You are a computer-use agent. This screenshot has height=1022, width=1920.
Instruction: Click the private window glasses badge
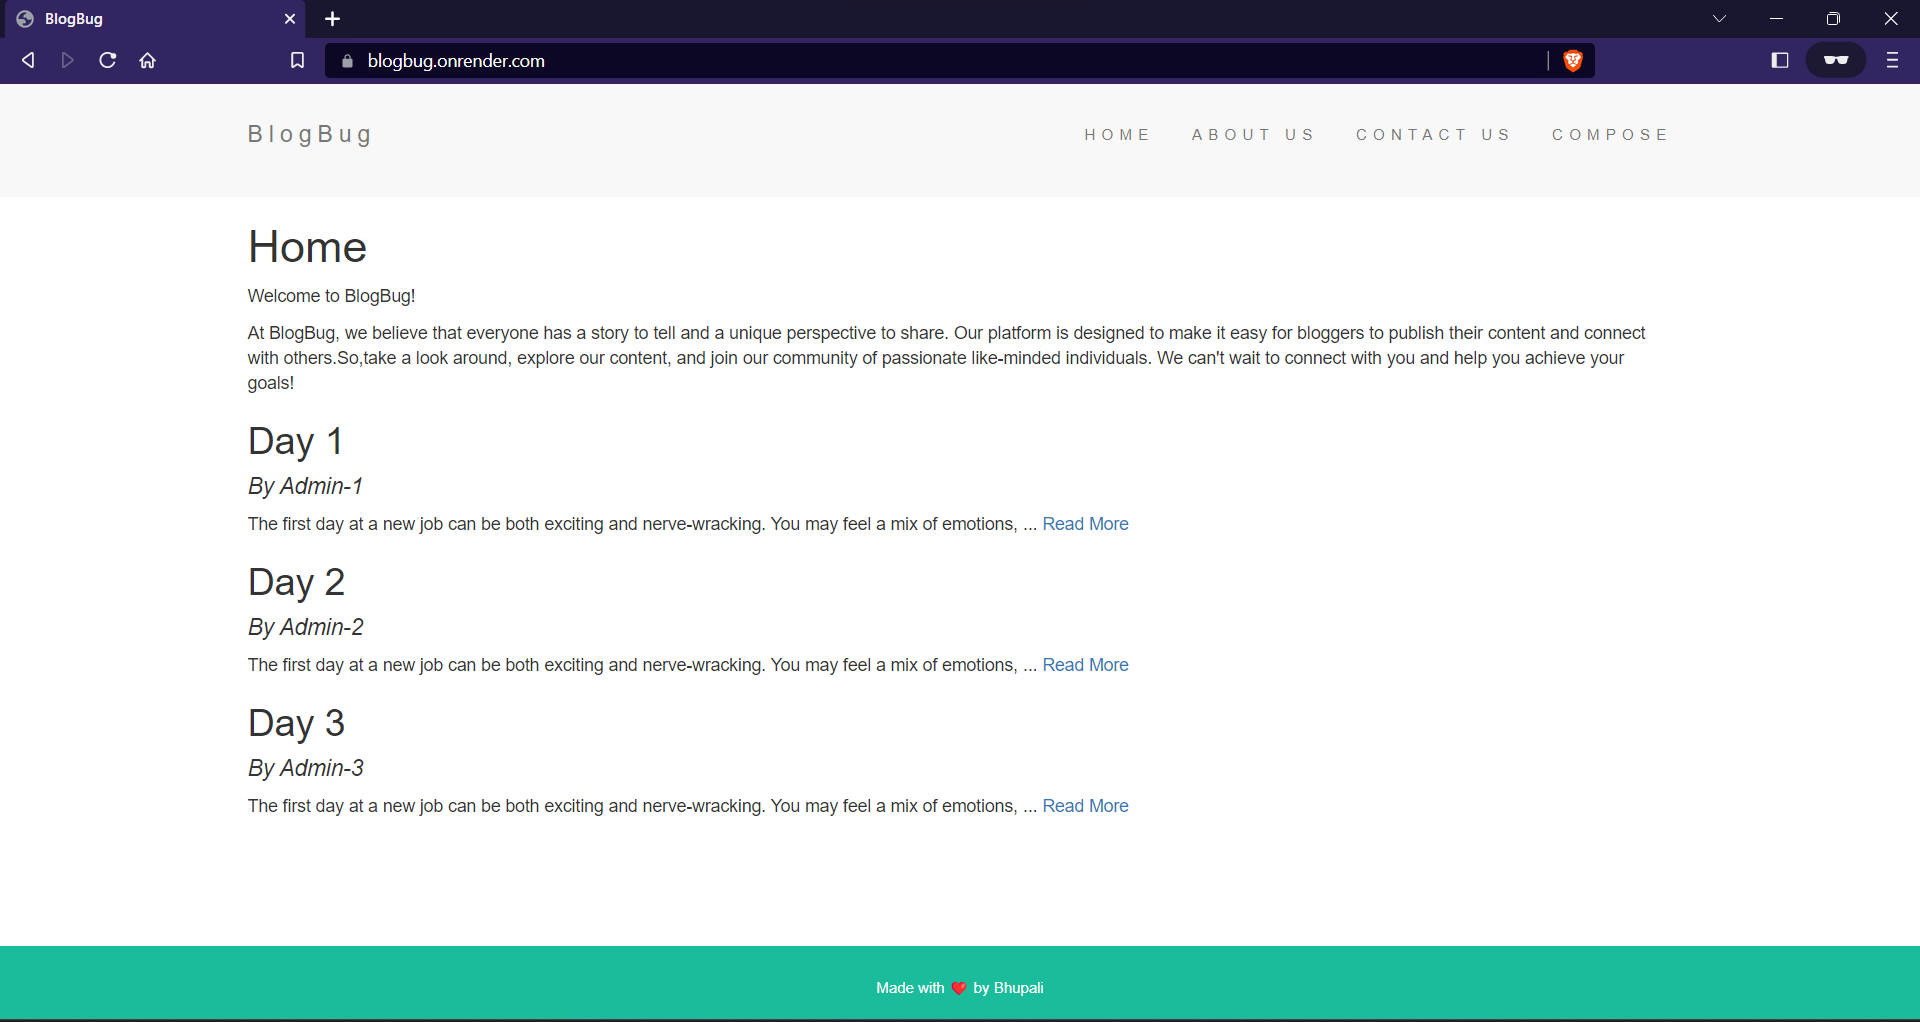point(1836,60)
